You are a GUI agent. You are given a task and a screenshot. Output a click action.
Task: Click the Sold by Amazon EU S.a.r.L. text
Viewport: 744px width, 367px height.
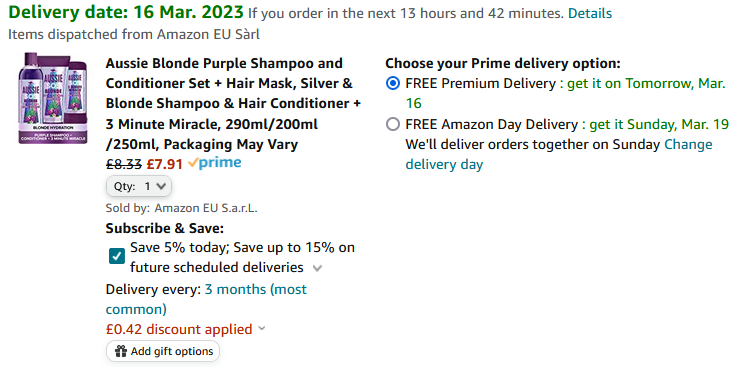pos(182,208)
